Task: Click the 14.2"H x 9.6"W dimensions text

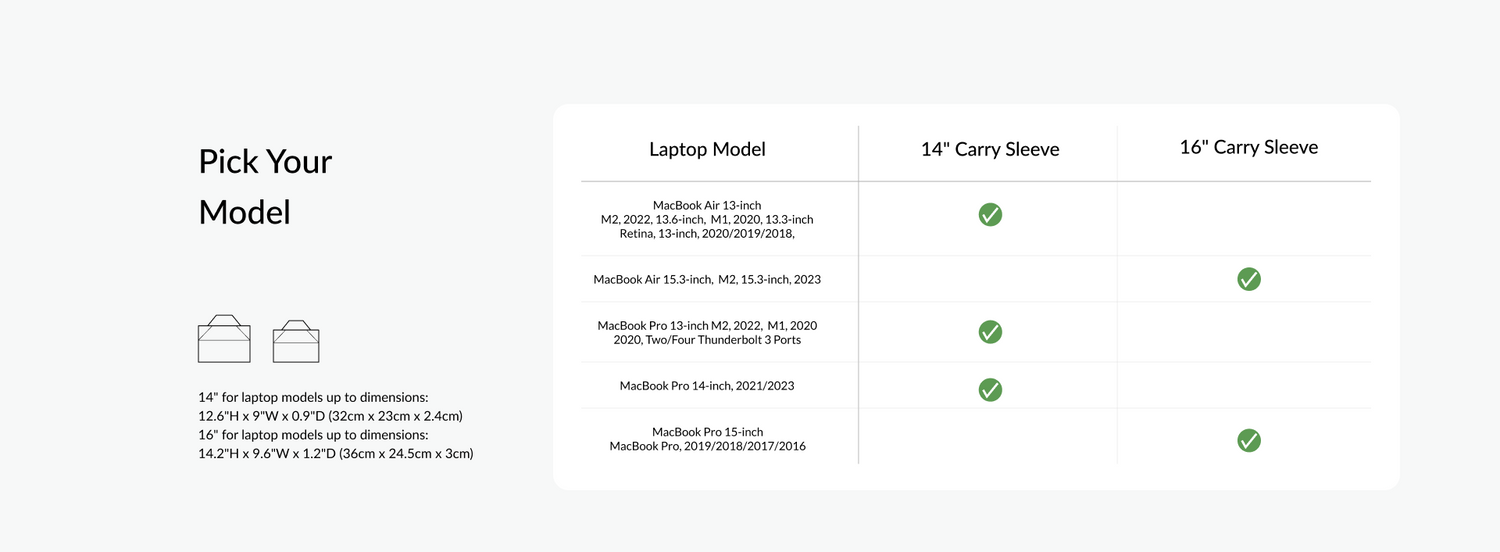Action: pyautogui.click(x=335, y=454)
